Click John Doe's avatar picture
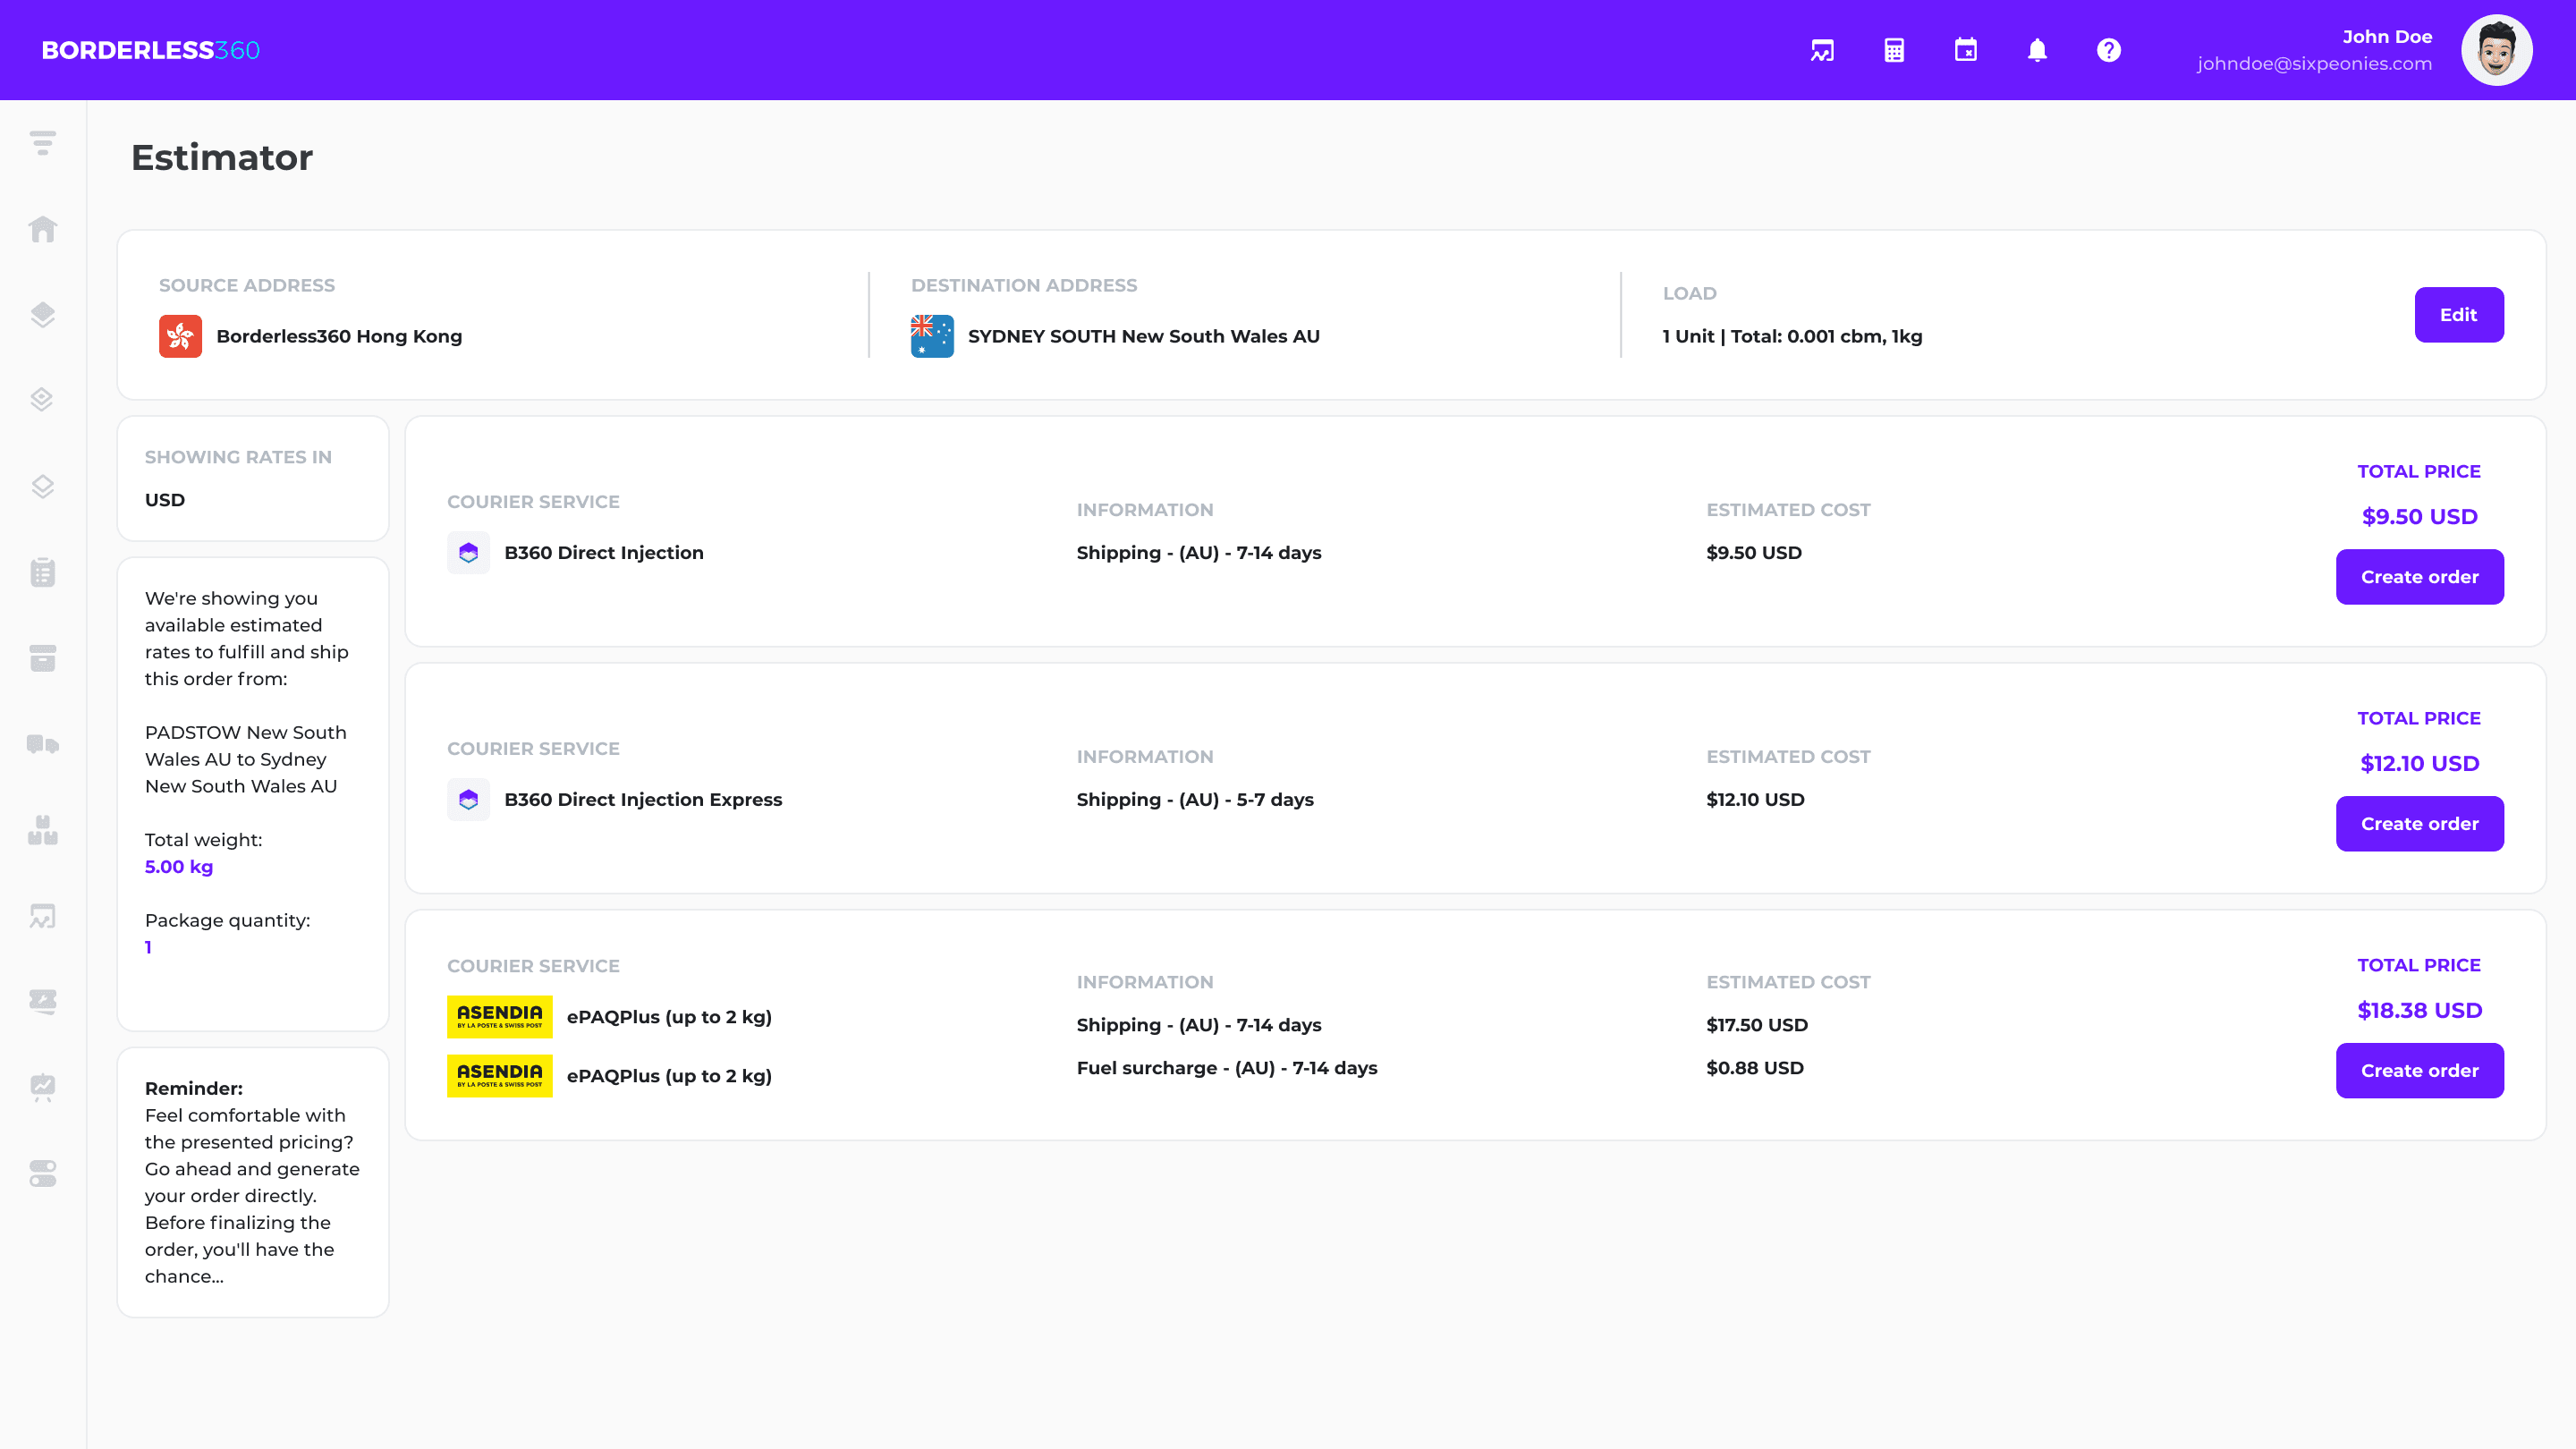The width and height of the screenshot is (2576, 1449). pos(2497,50)
